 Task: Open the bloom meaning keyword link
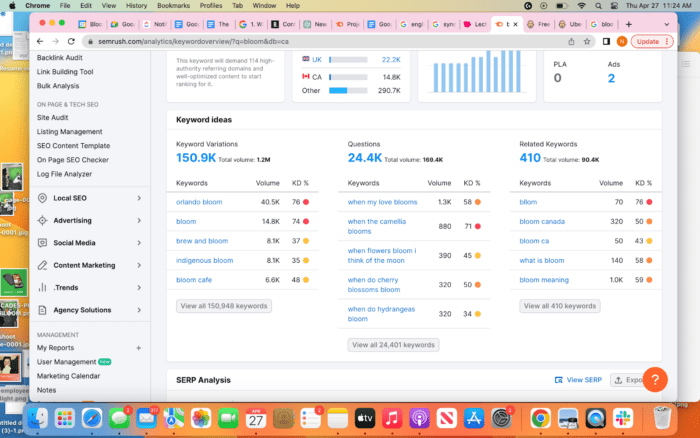pos(544,280)
